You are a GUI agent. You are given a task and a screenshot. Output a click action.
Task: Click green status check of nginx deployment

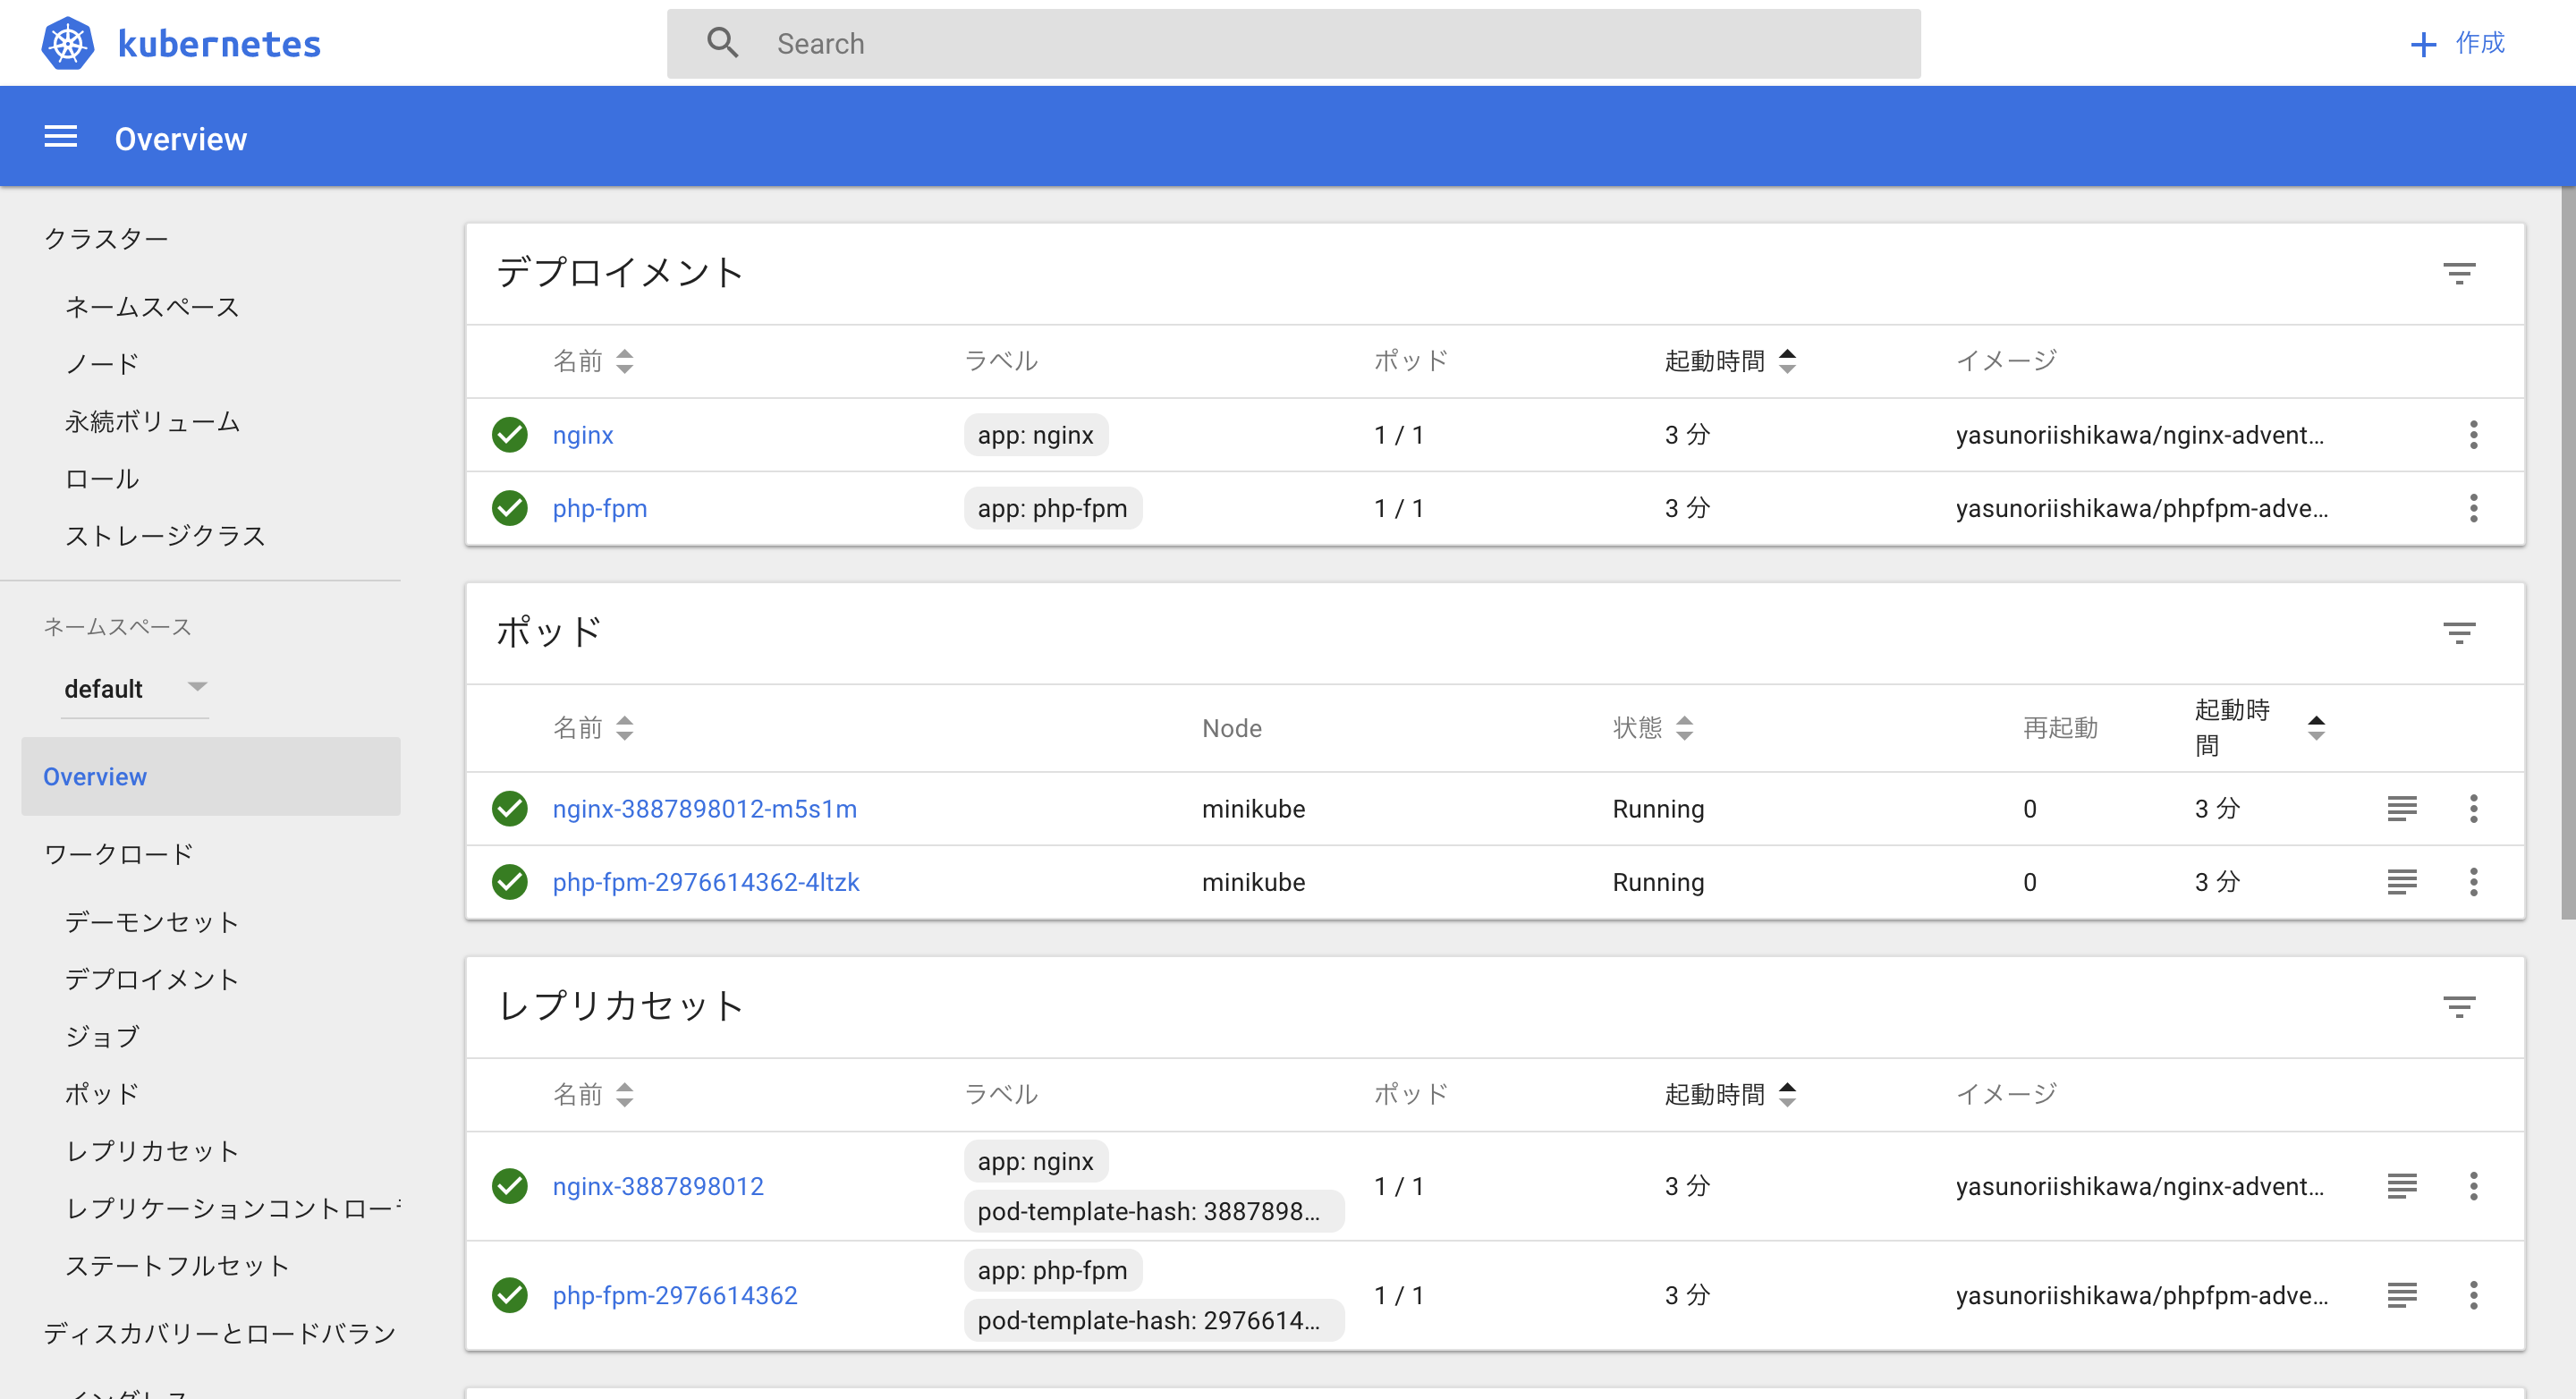pos(510,434)
